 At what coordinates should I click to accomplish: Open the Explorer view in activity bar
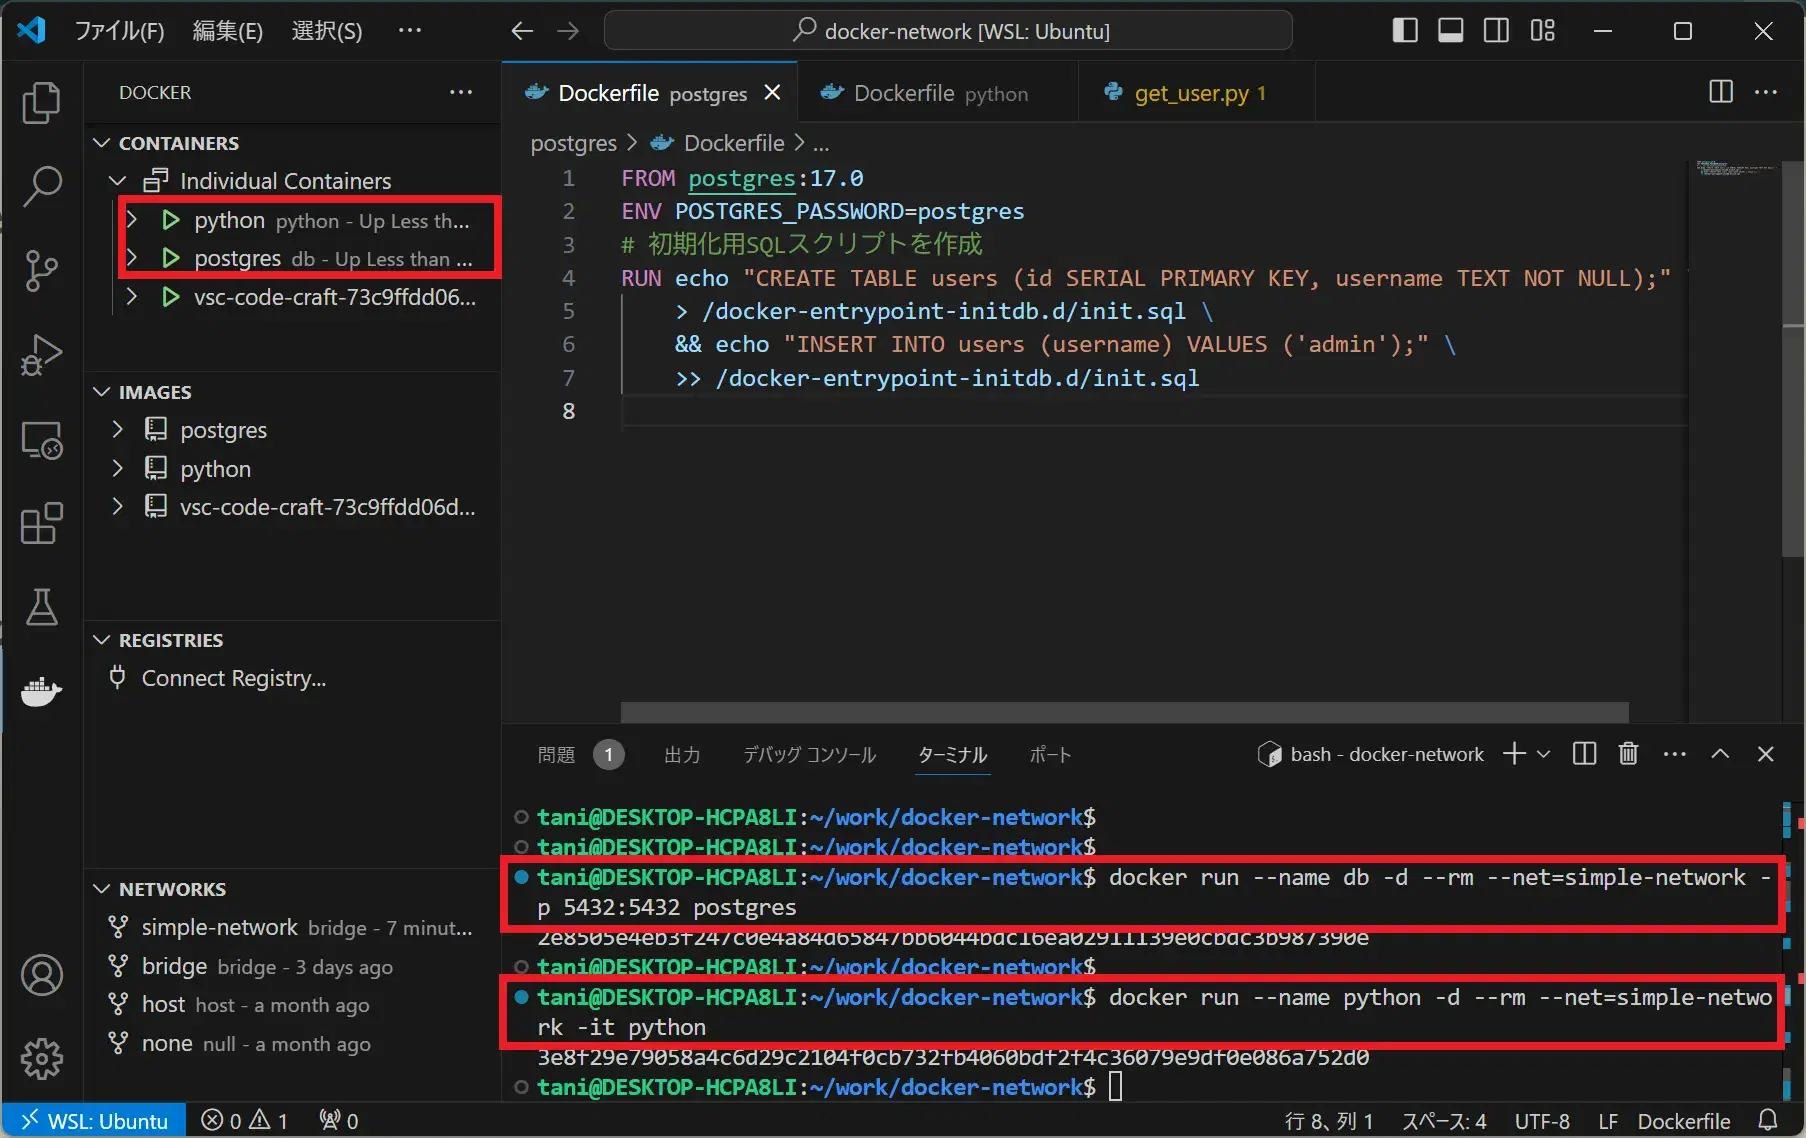click(41, 103)
